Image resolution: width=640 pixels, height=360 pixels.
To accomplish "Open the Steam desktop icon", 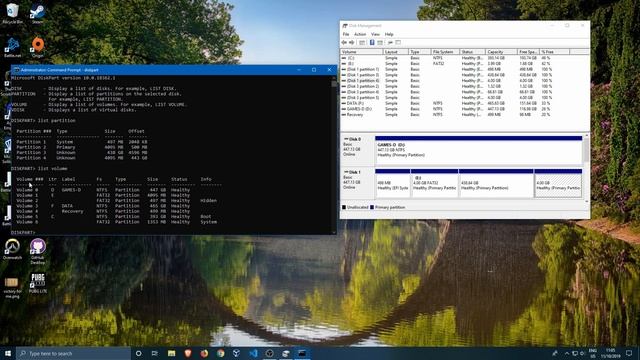I will click(37, 13).
